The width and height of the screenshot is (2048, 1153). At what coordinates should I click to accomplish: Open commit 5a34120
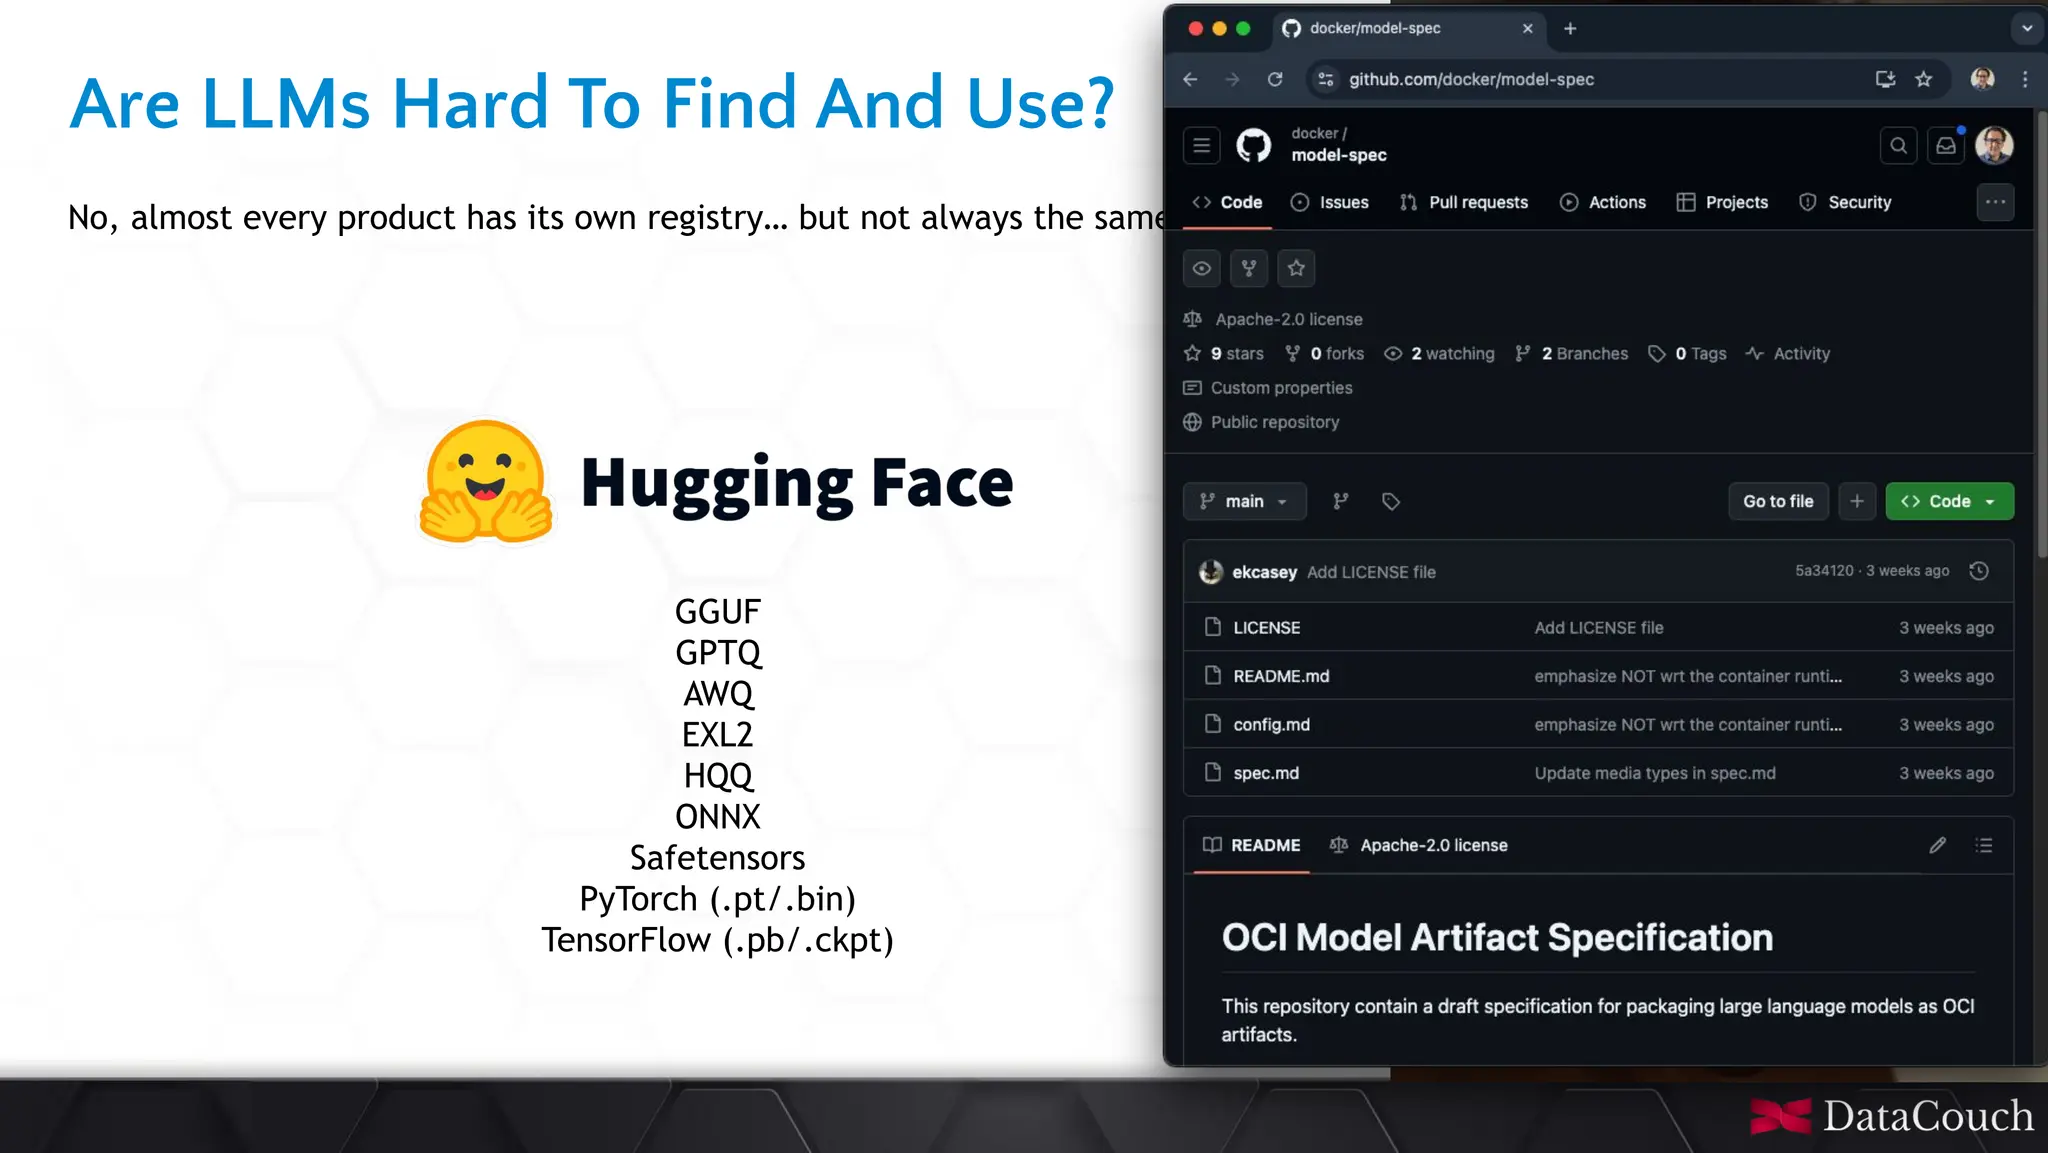(1824, 570)
